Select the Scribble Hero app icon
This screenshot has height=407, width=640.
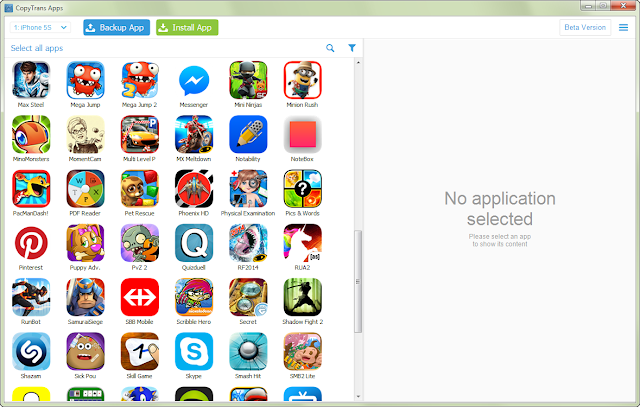tap(194, 297)
